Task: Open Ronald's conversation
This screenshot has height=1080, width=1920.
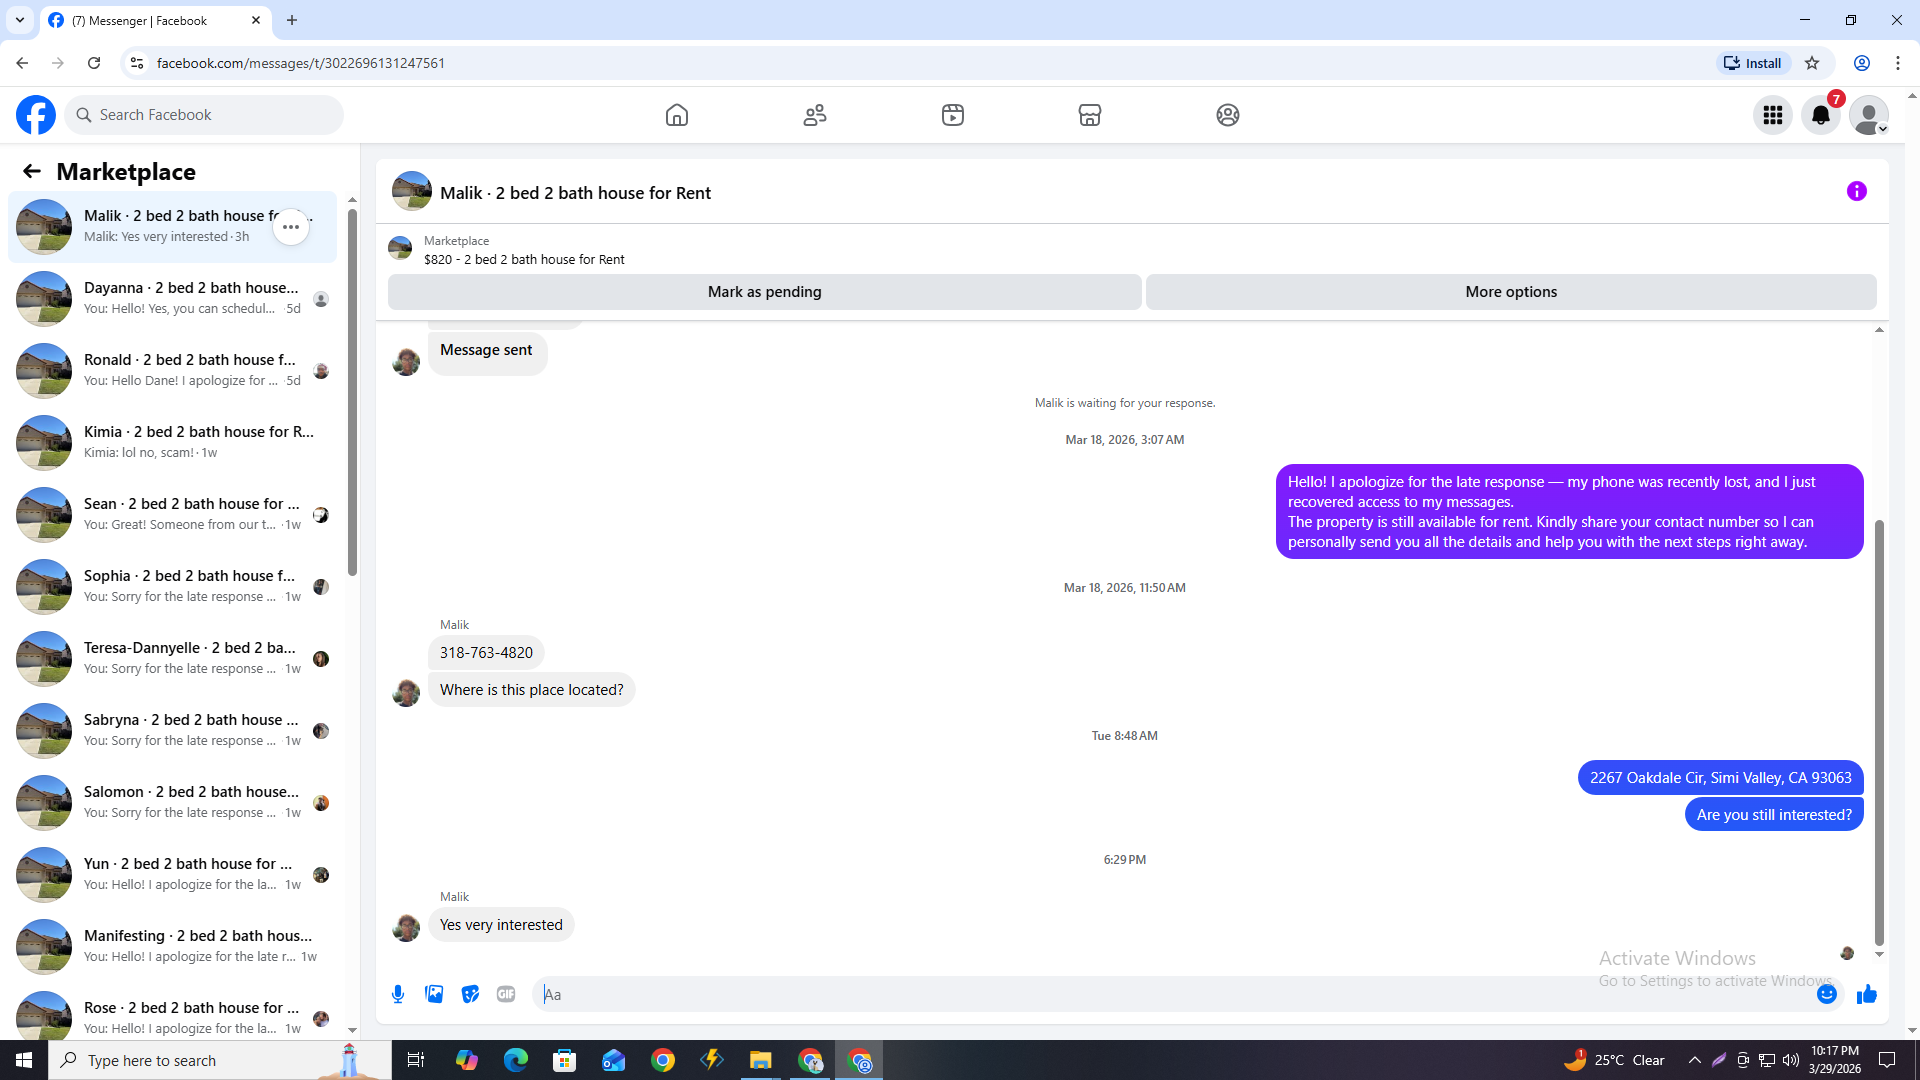Action: [173, 371]
